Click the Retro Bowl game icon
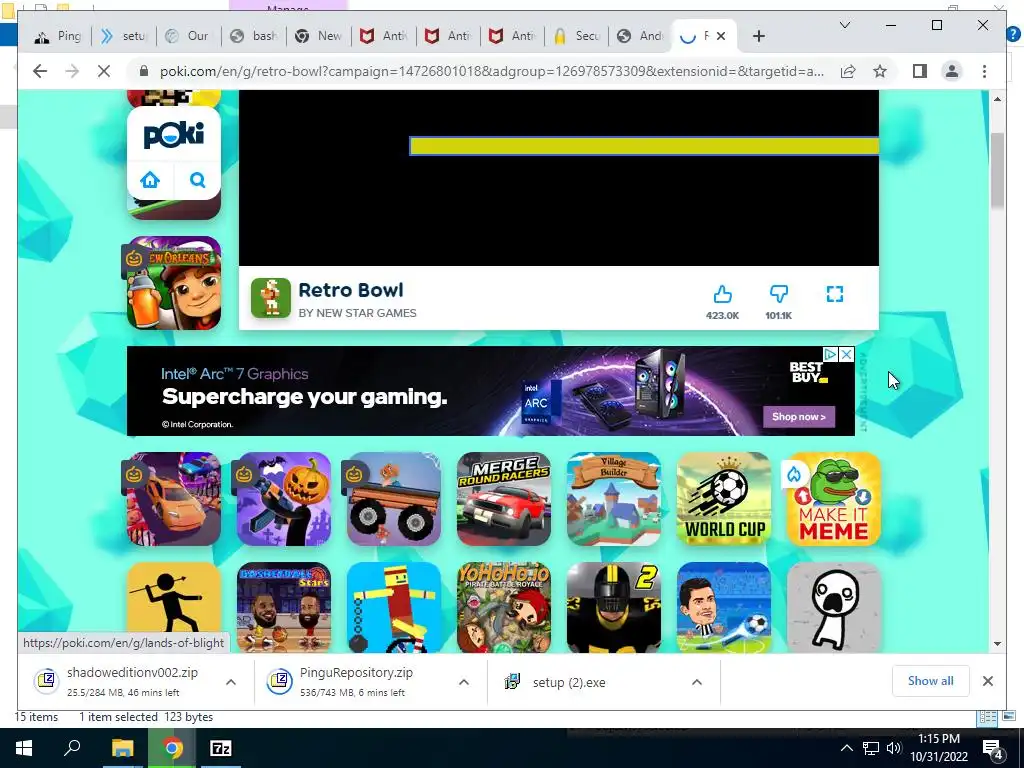The height and width of the screenshot is (768, 1024). click(x=270, y=298)
